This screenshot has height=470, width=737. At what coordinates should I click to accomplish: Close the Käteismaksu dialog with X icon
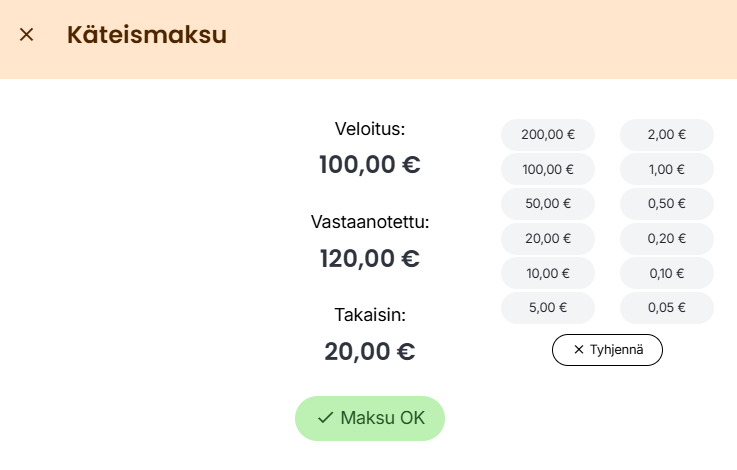[x=27, y=35]
